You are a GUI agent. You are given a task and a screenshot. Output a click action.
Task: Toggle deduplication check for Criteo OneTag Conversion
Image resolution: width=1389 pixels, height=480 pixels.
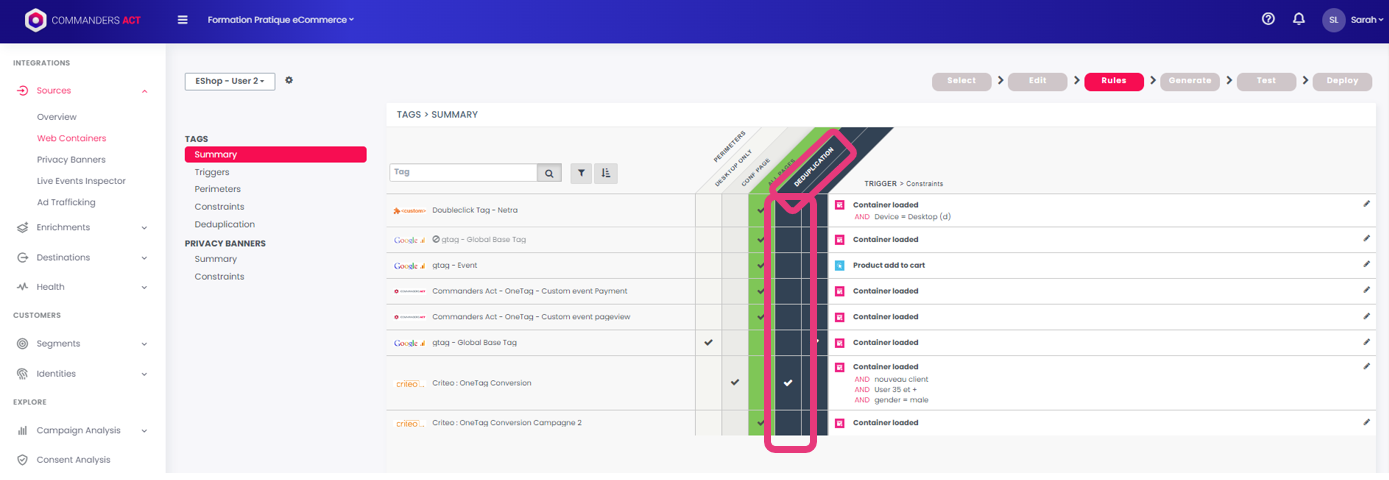click(788, 383)
